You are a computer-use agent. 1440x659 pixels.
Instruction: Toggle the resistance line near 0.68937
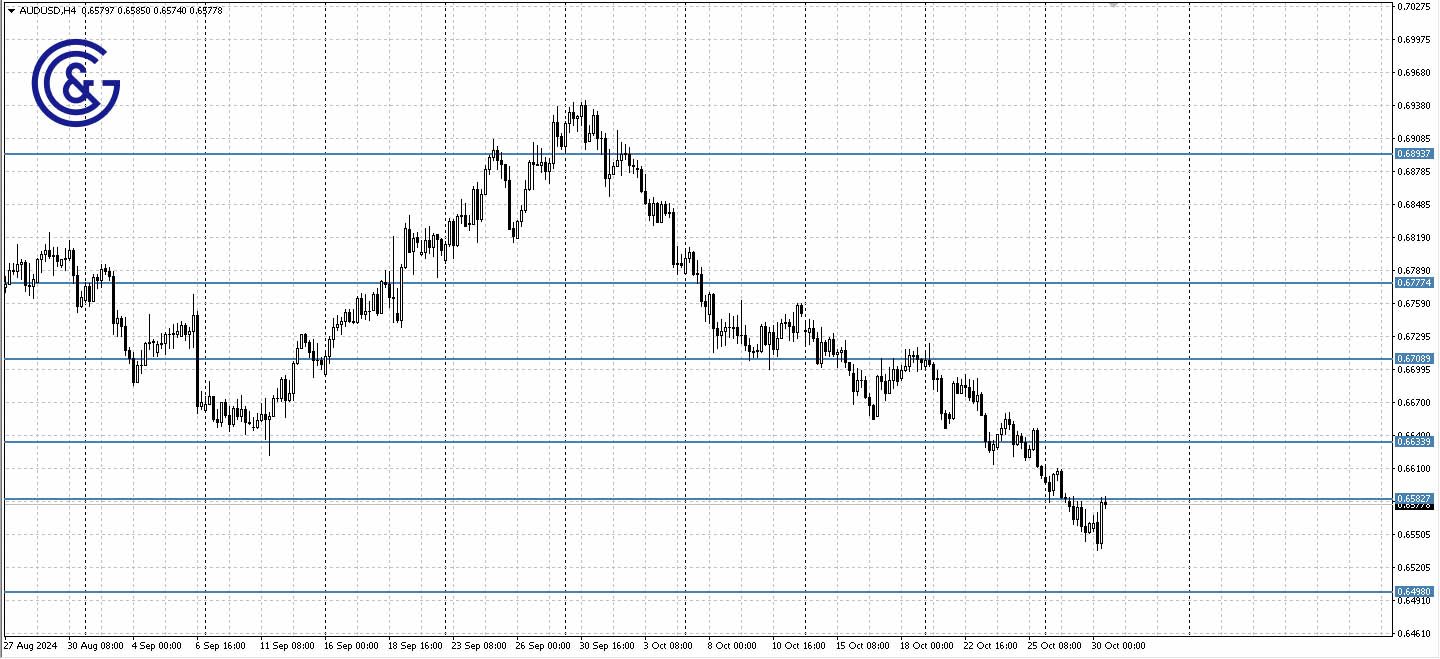click(x=700, y=153)
